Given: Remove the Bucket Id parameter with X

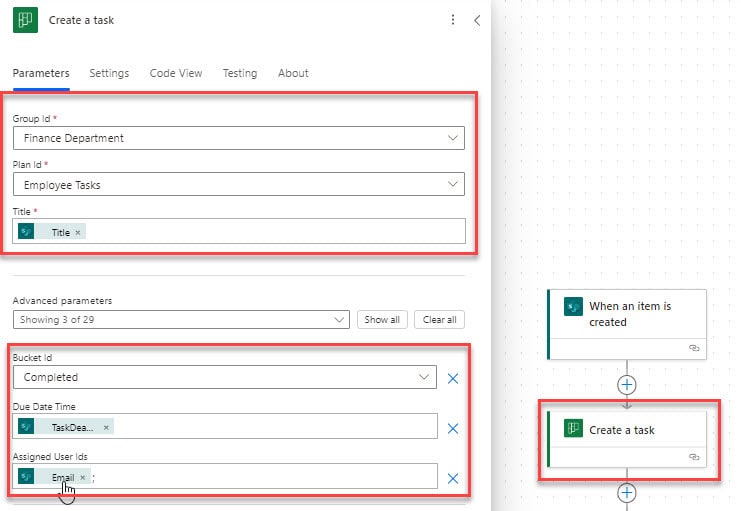Looking at the screenshot, I should coord(453,378).
